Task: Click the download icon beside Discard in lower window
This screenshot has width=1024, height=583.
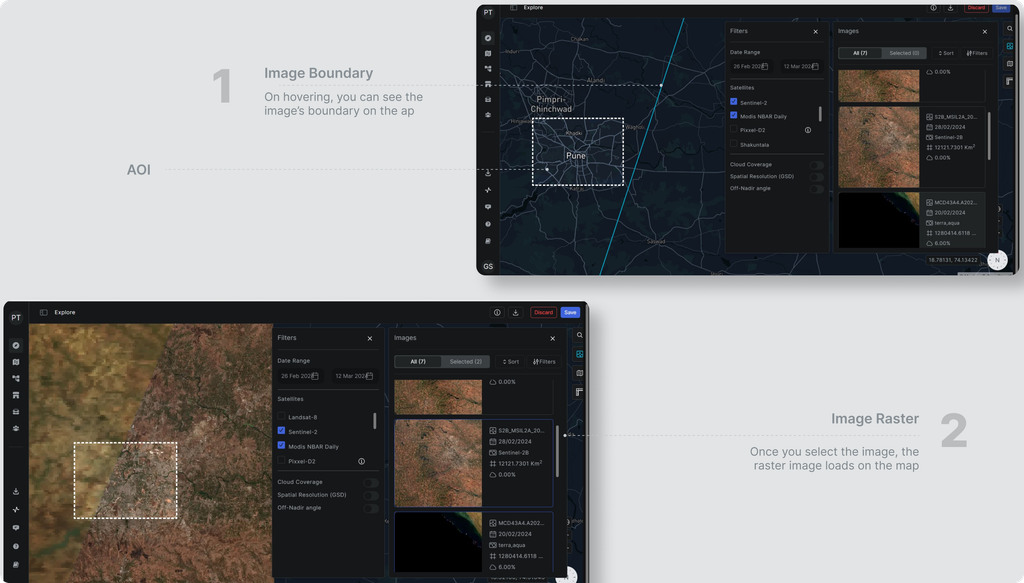Action: (x=515, y=313)
